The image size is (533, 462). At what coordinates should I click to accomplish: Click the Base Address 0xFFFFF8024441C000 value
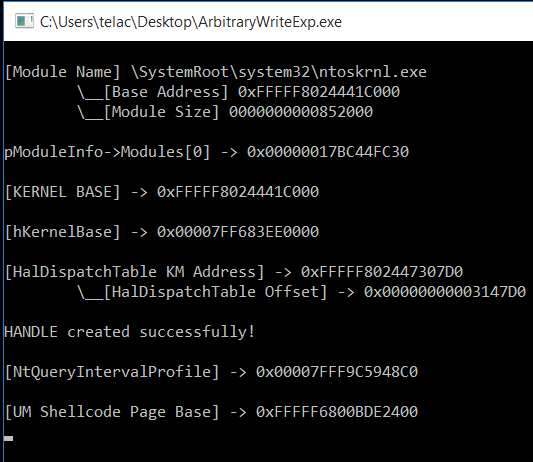[x=319, y=92]
